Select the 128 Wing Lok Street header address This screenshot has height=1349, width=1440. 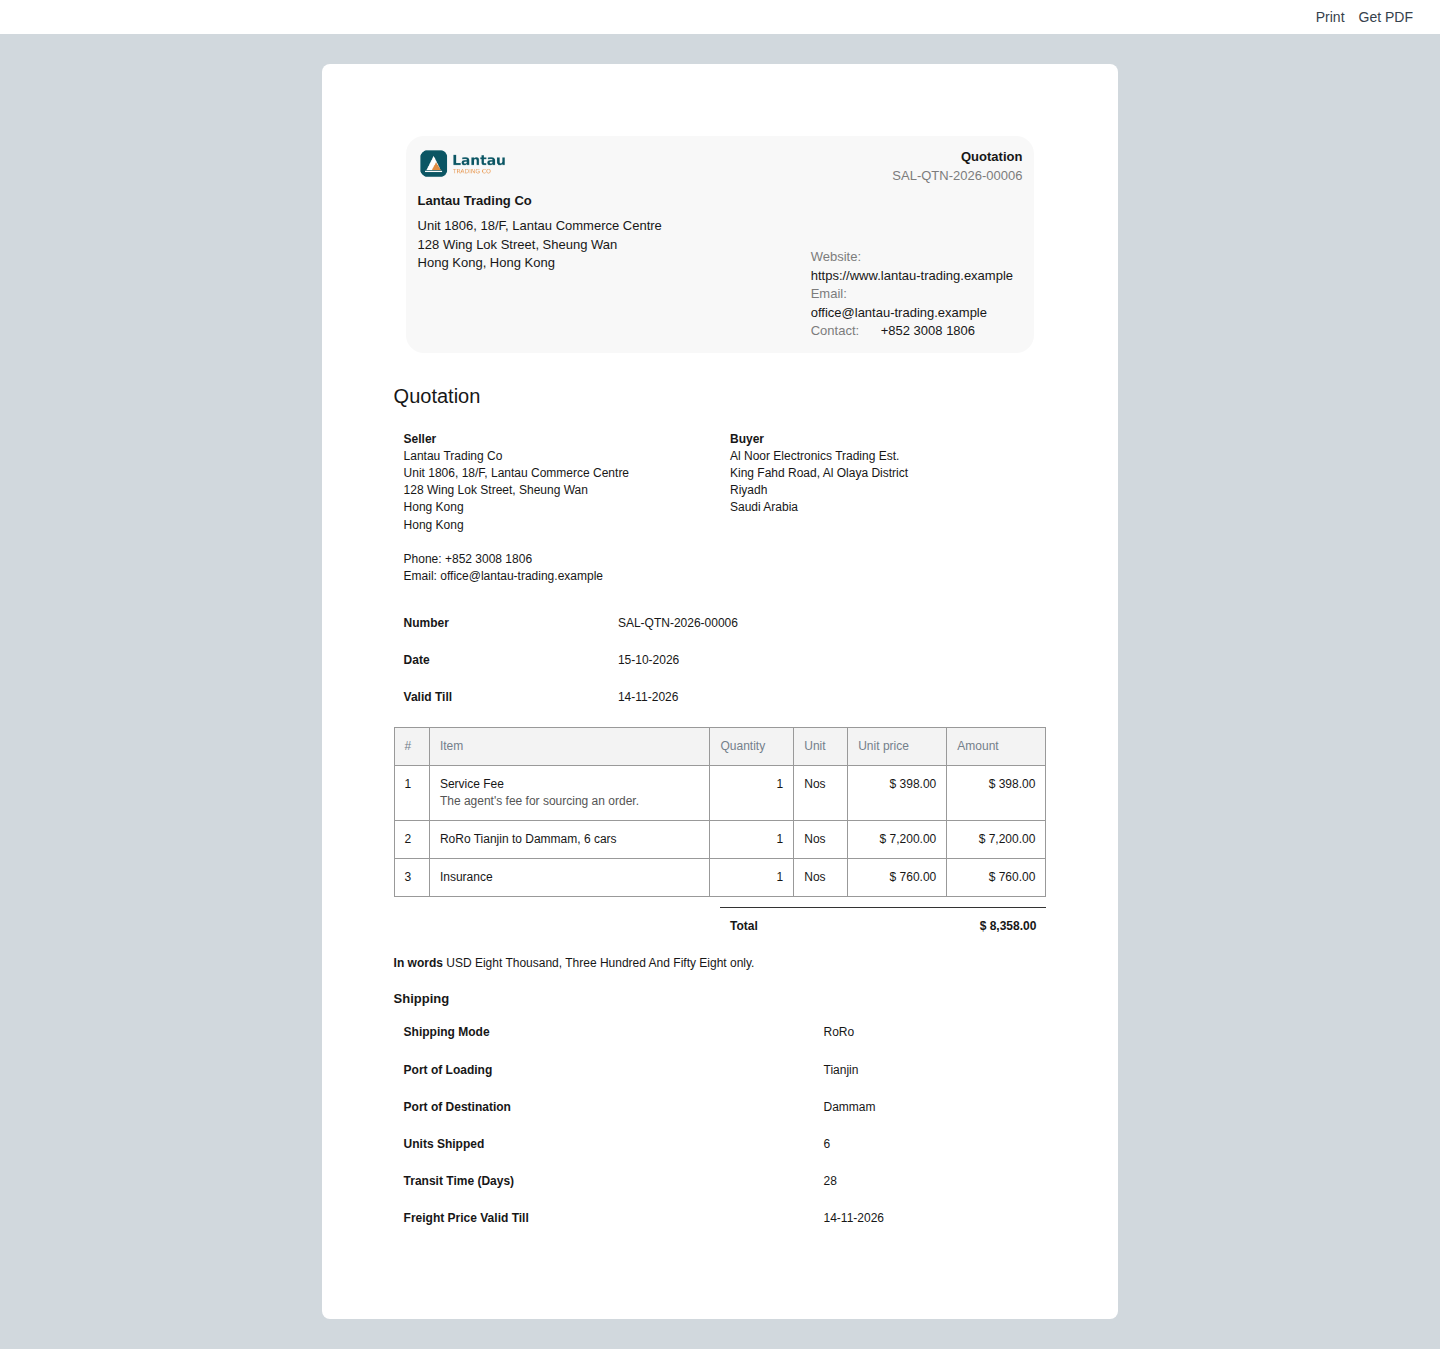(517, 245)
